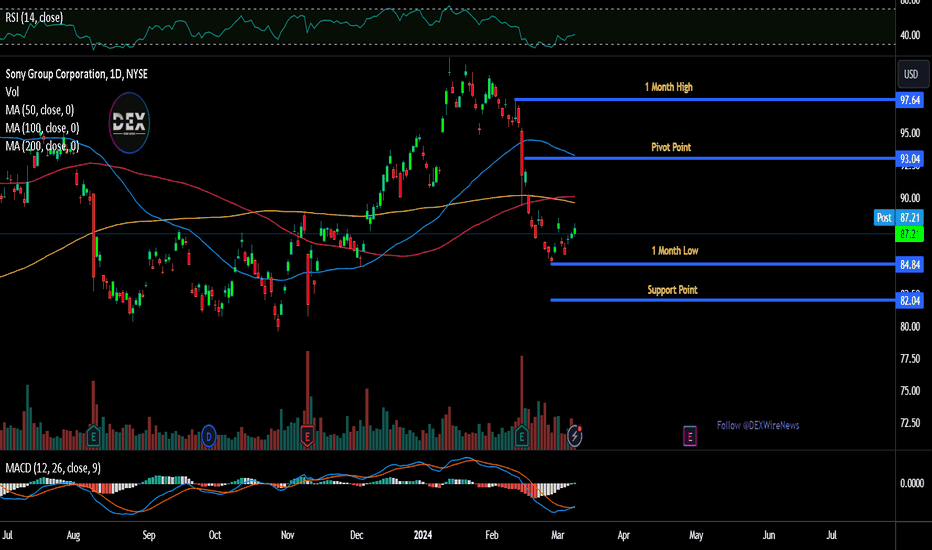932x550 pixels.
Task: Select the MA (200, close, 0) label
Action: (42, 146)
